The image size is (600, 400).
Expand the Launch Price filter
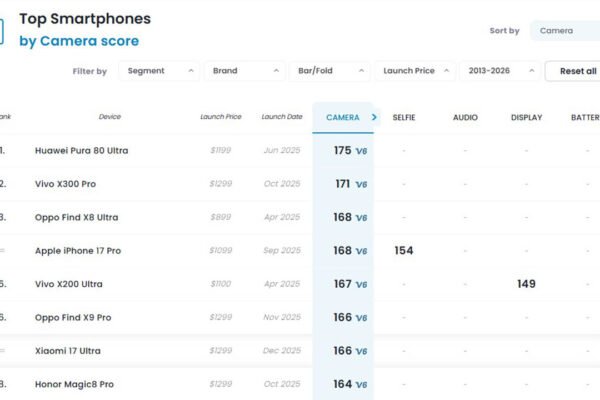pos(415,71)
